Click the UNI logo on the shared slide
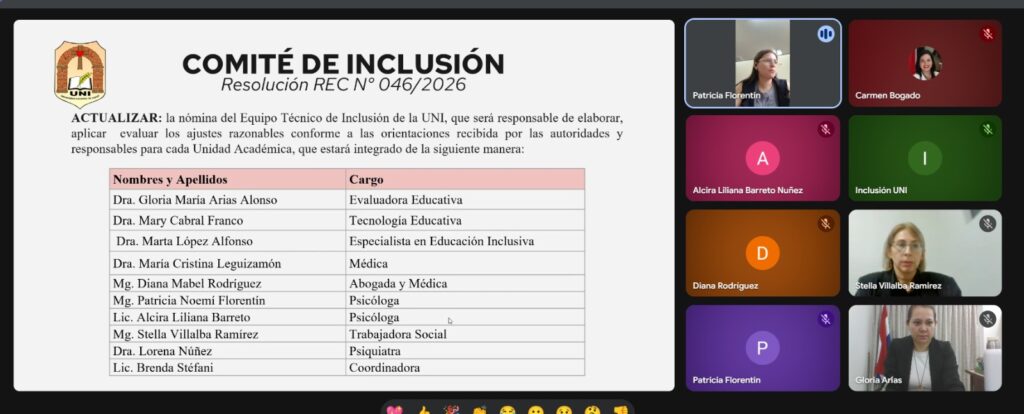This screenshot has height=414, width=1024. (79, 73)
